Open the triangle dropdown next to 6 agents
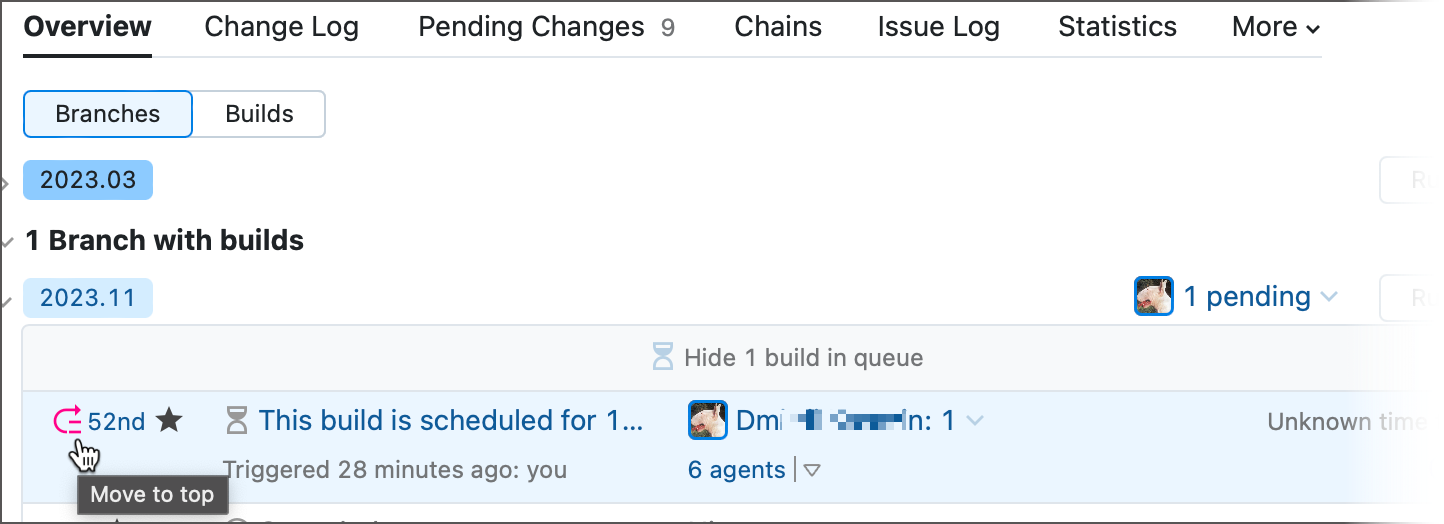This screenshot has width=1444, height=524. coord(812,470)
